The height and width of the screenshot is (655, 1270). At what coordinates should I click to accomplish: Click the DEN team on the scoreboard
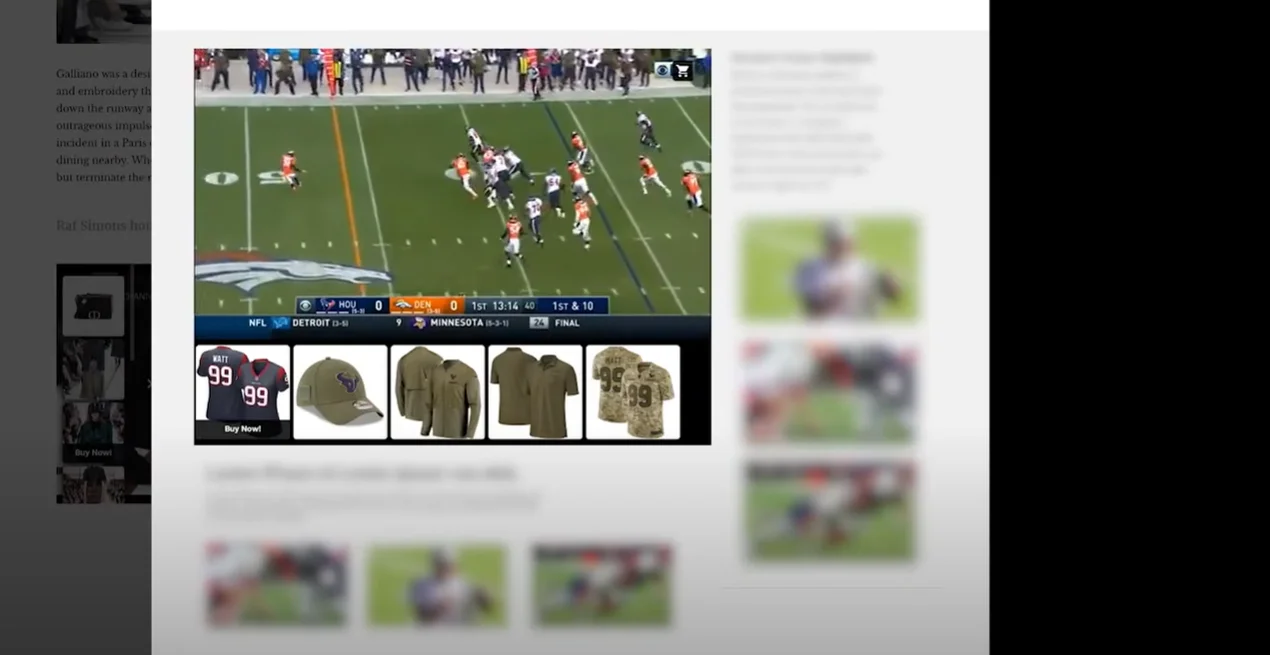(426, 306)
